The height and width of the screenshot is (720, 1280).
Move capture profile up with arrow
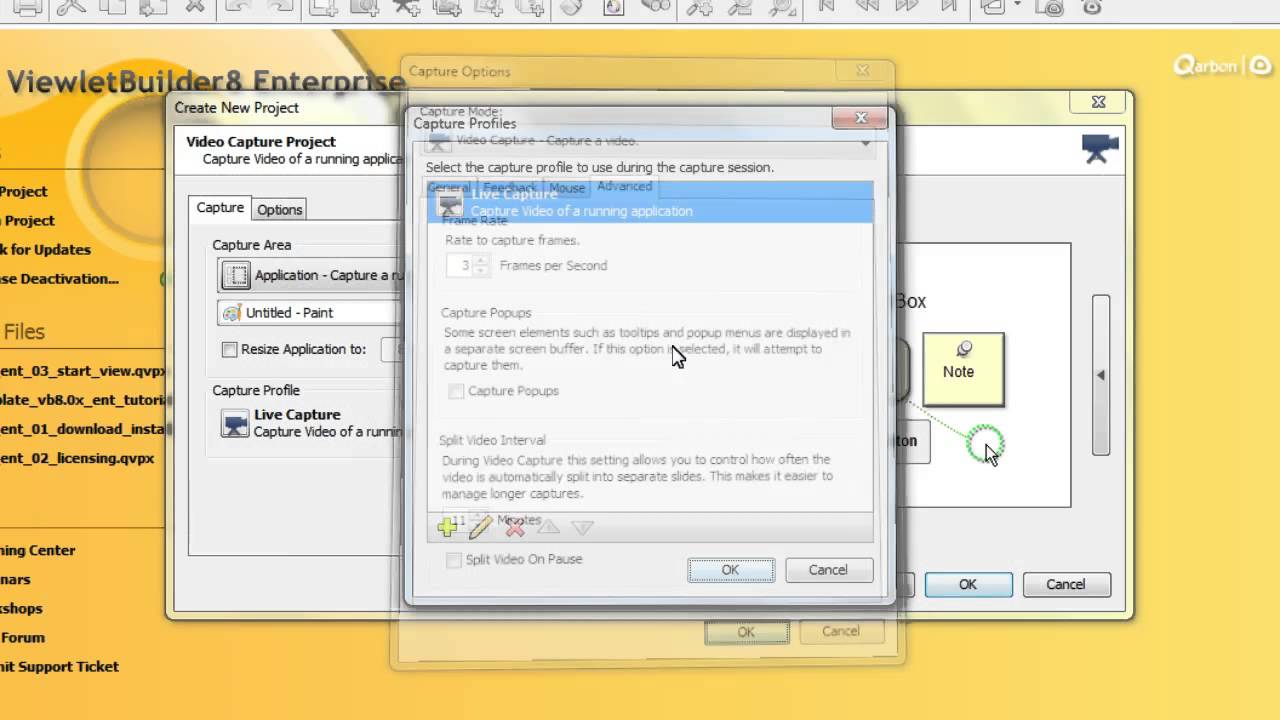click(548, 527)
